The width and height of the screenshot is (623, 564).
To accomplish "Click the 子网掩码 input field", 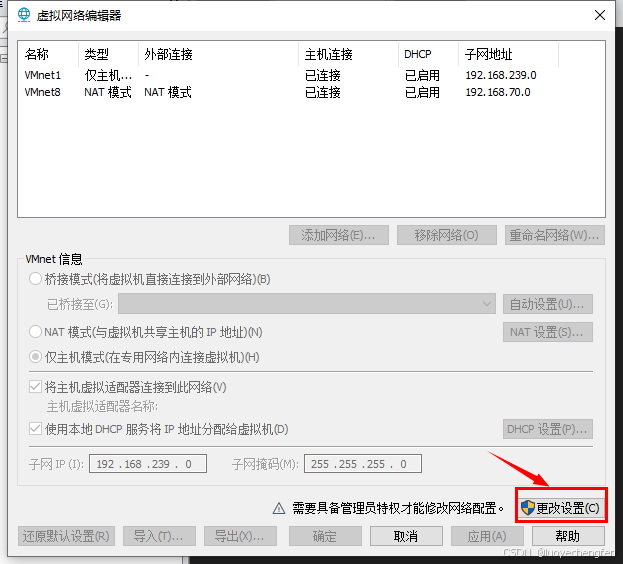I will tap(363, 464).
